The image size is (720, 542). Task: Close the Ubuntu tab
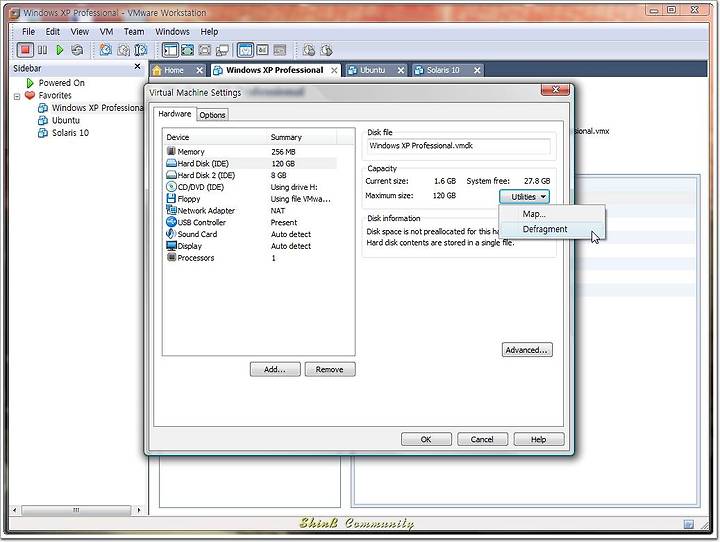tap(401, 70)
